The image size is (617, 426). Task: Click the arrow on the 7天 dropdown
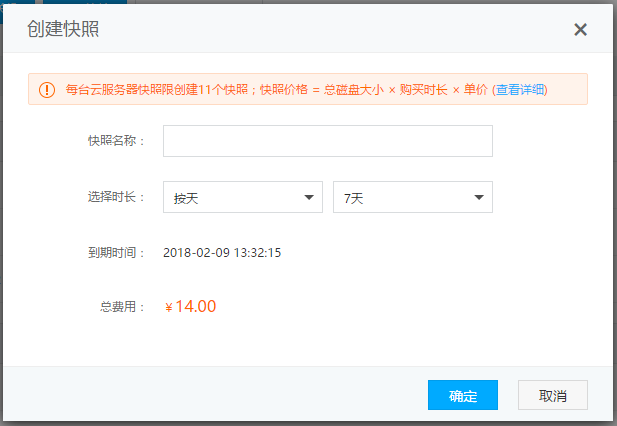[479, 197]
